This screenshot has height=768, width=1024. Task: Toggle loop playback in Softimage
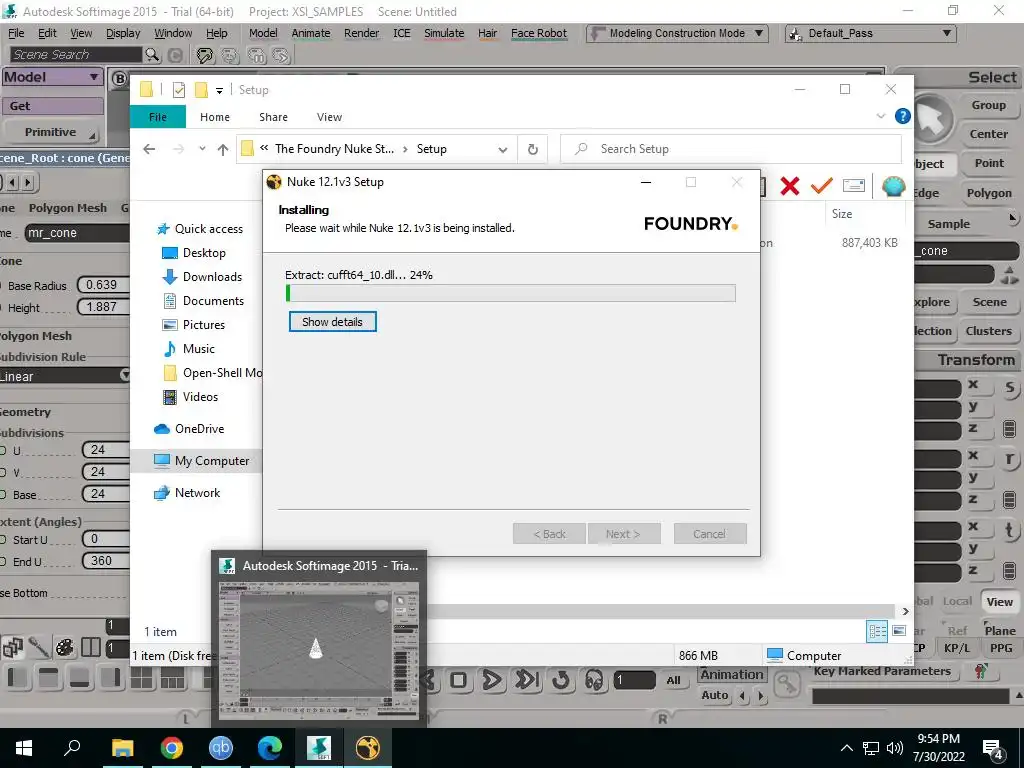point(561,680)
